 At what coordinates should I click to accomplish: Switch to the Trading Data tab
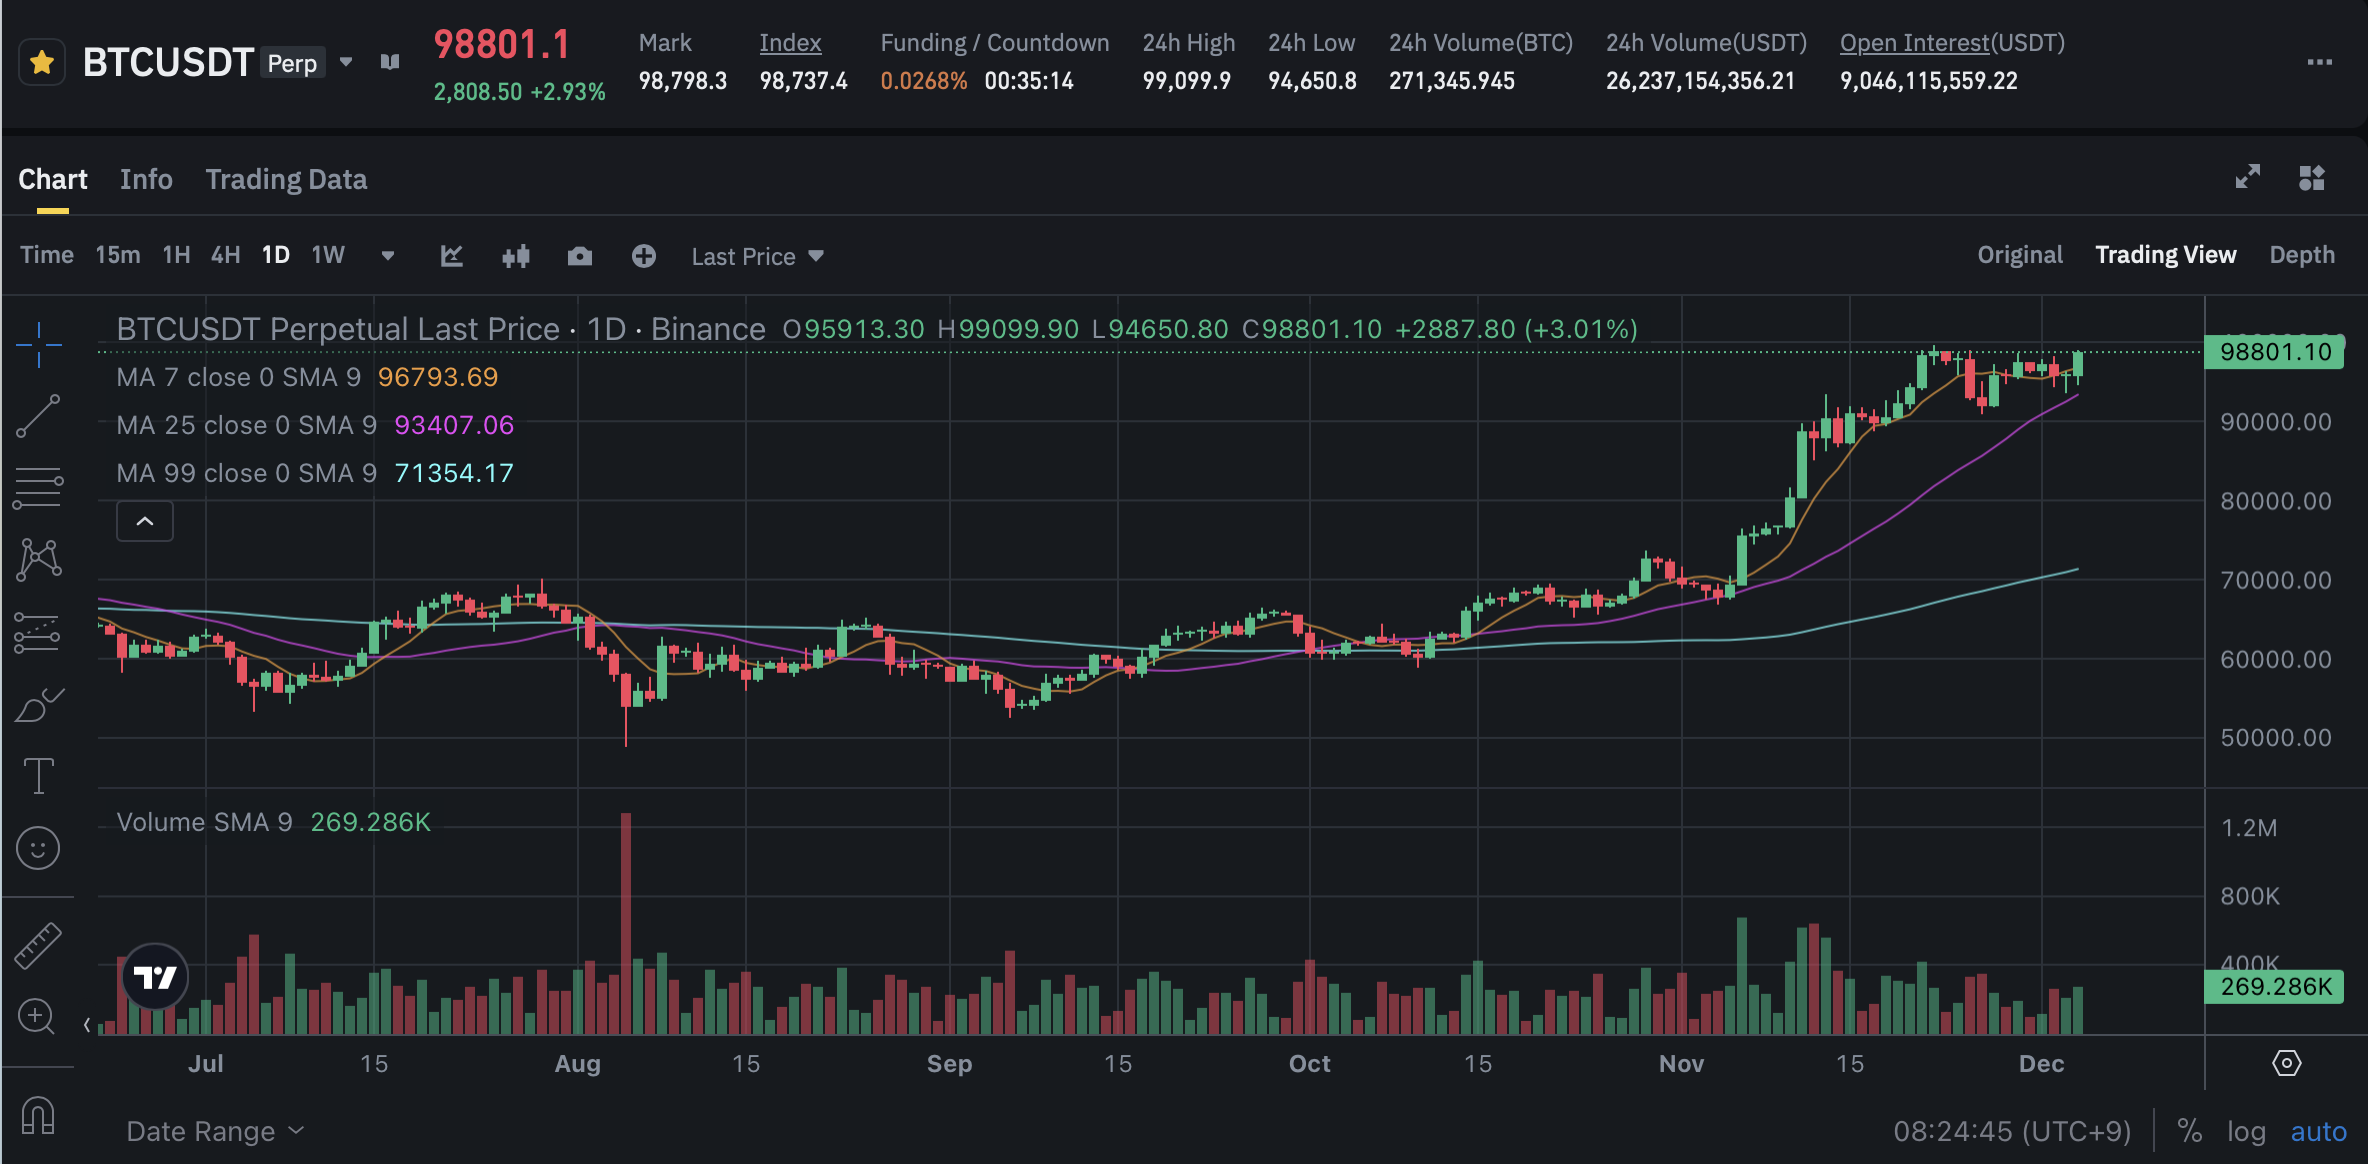(286, 179)
